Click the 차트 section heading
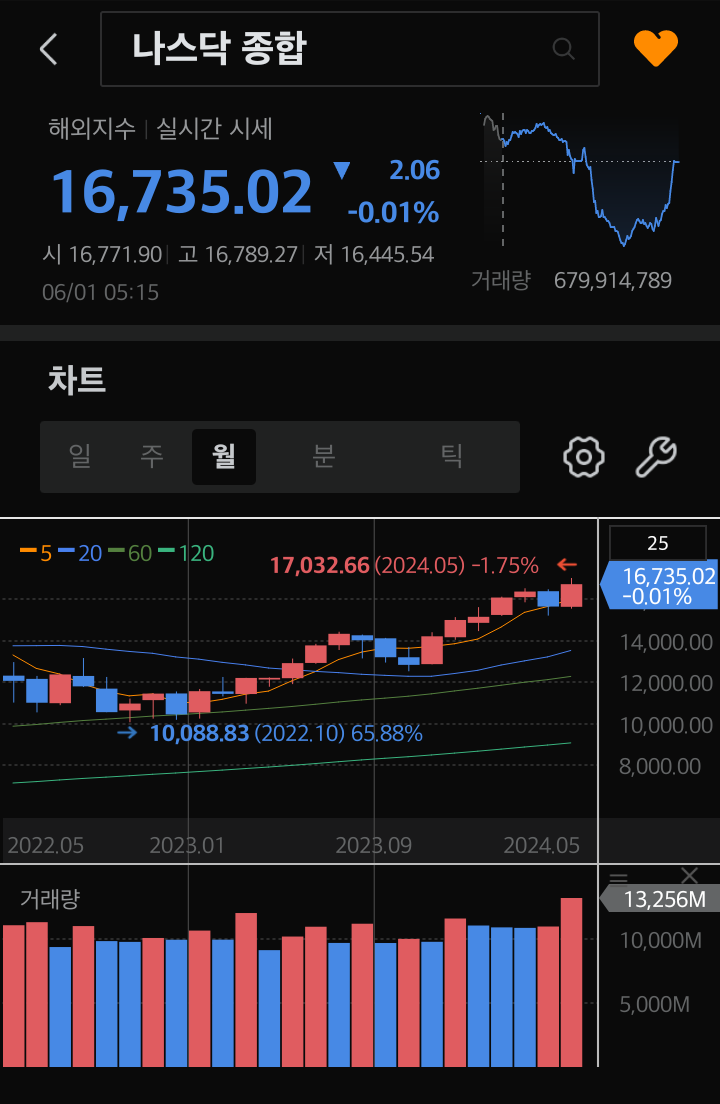The height and width of the screenshot is (1104, 720). click(77, 380)
